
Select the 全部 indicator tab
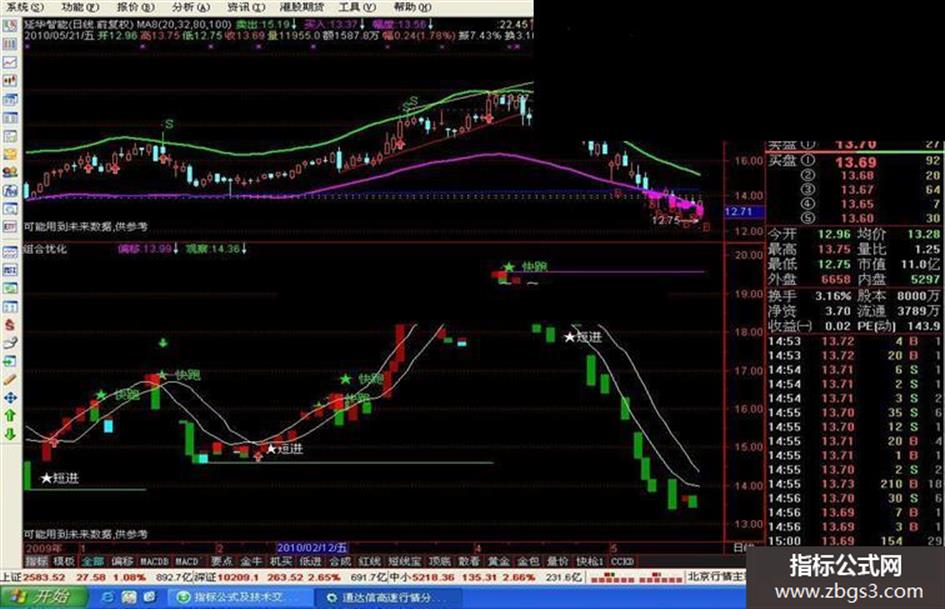[93, 561]
